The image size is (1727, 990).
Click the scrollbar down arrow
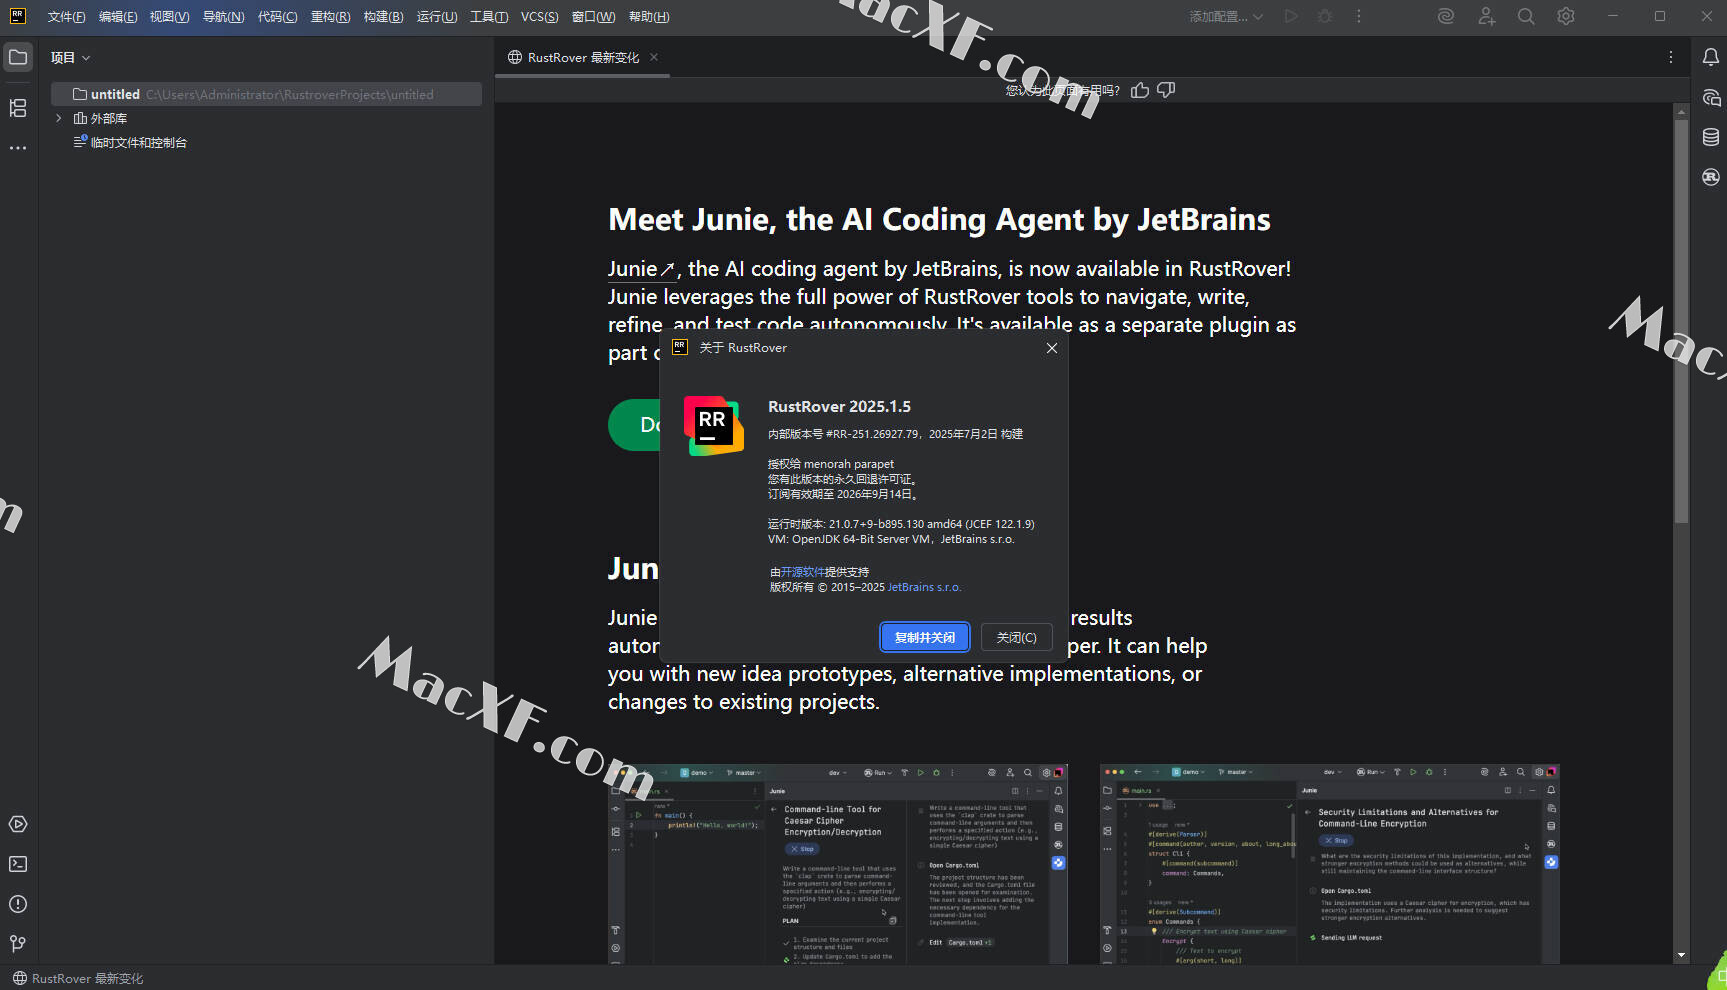click(1681, 955)
